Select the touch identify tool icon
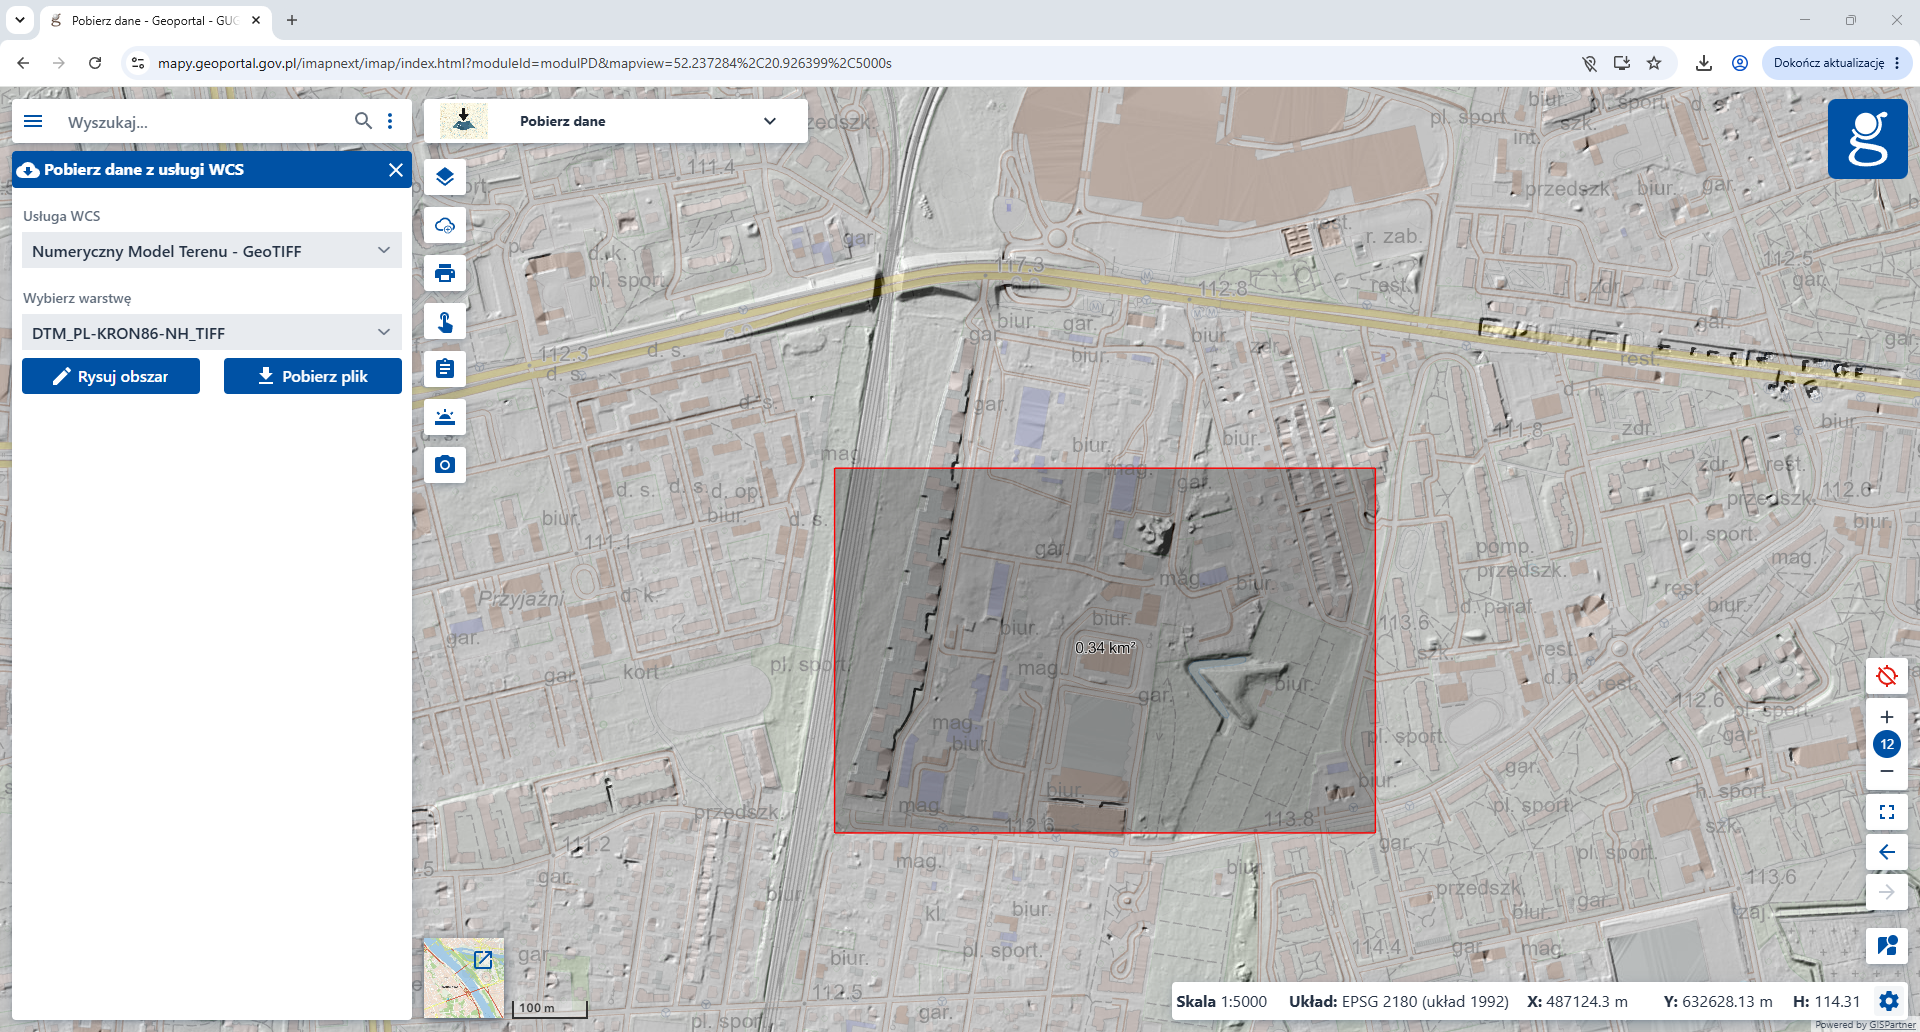 pos(445,321)
